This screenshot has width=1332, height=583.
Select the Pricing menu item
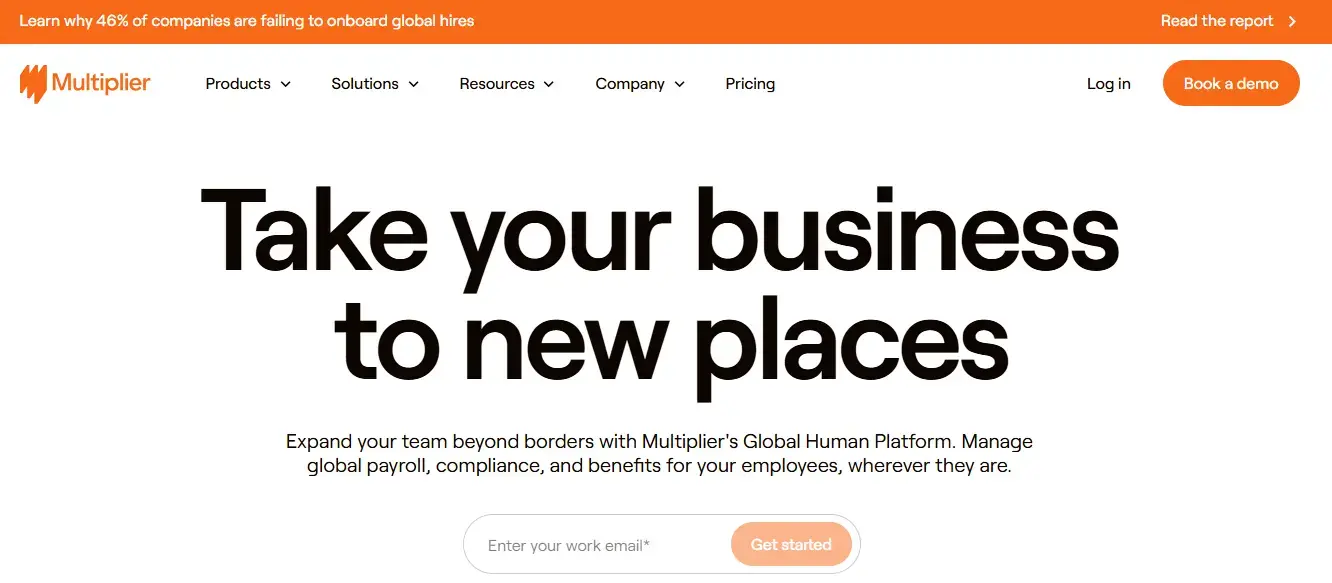(750, 84)
